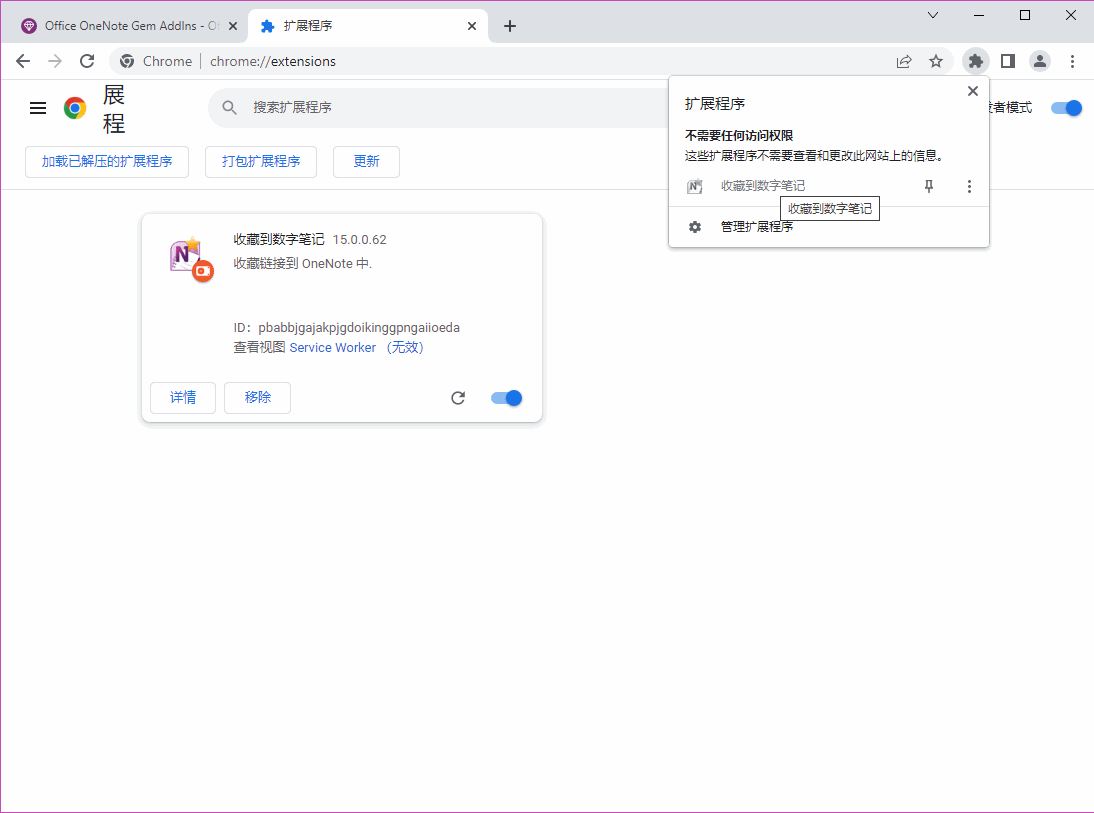Click the version number 15.0.0.62
The height and width of the screenshot is (813, 1094).
[x=359, y=239]
